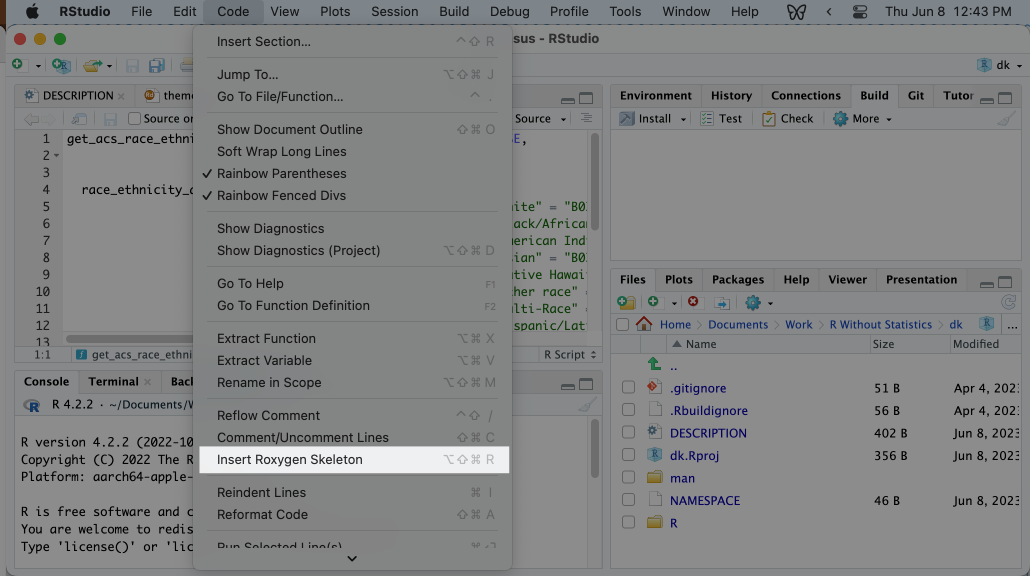Refresh the Files pane listing

1008,302
